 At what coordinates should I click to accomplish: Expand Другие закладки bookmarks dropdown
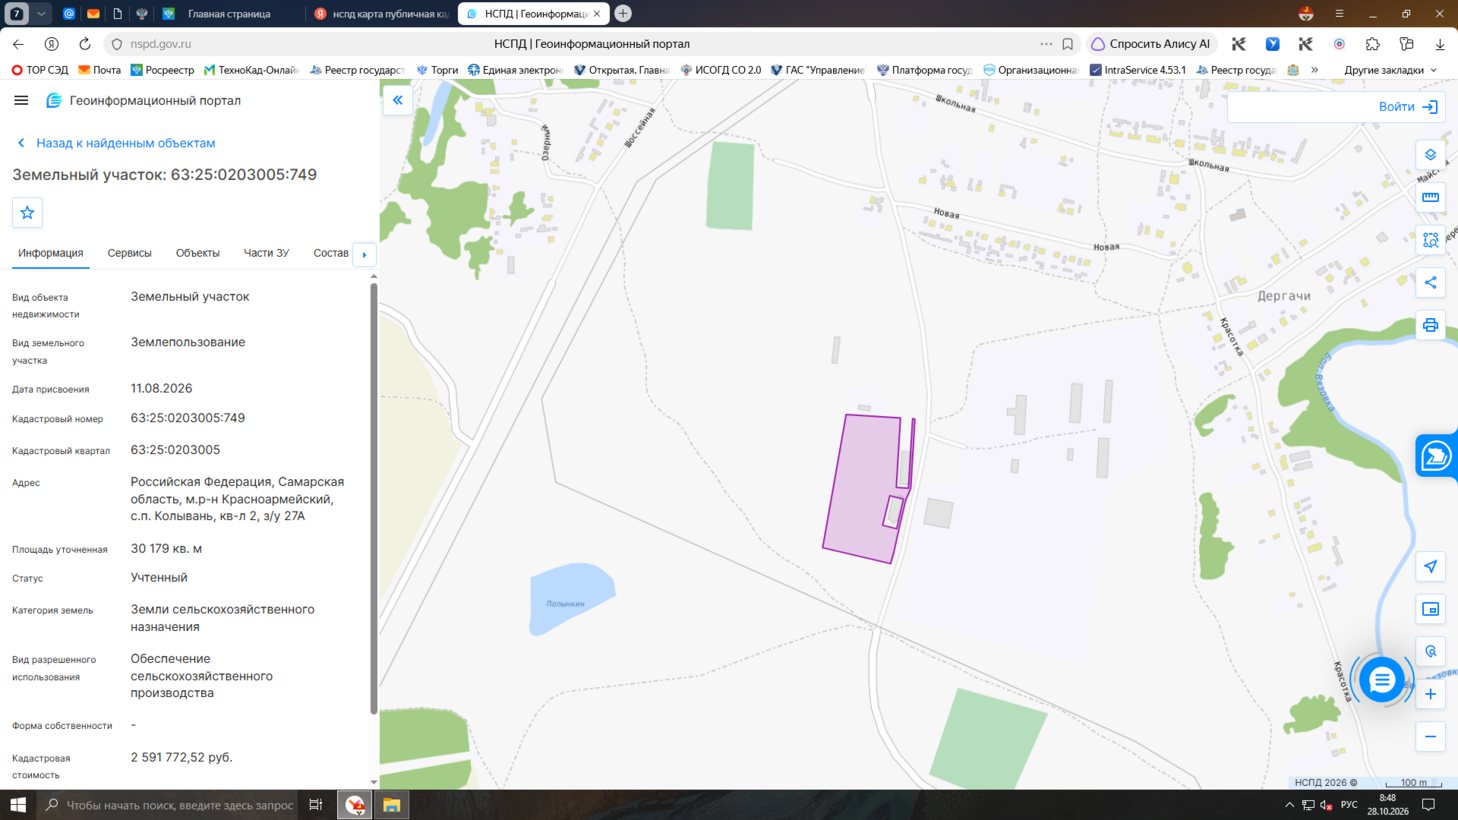[x=1390, y=70]
